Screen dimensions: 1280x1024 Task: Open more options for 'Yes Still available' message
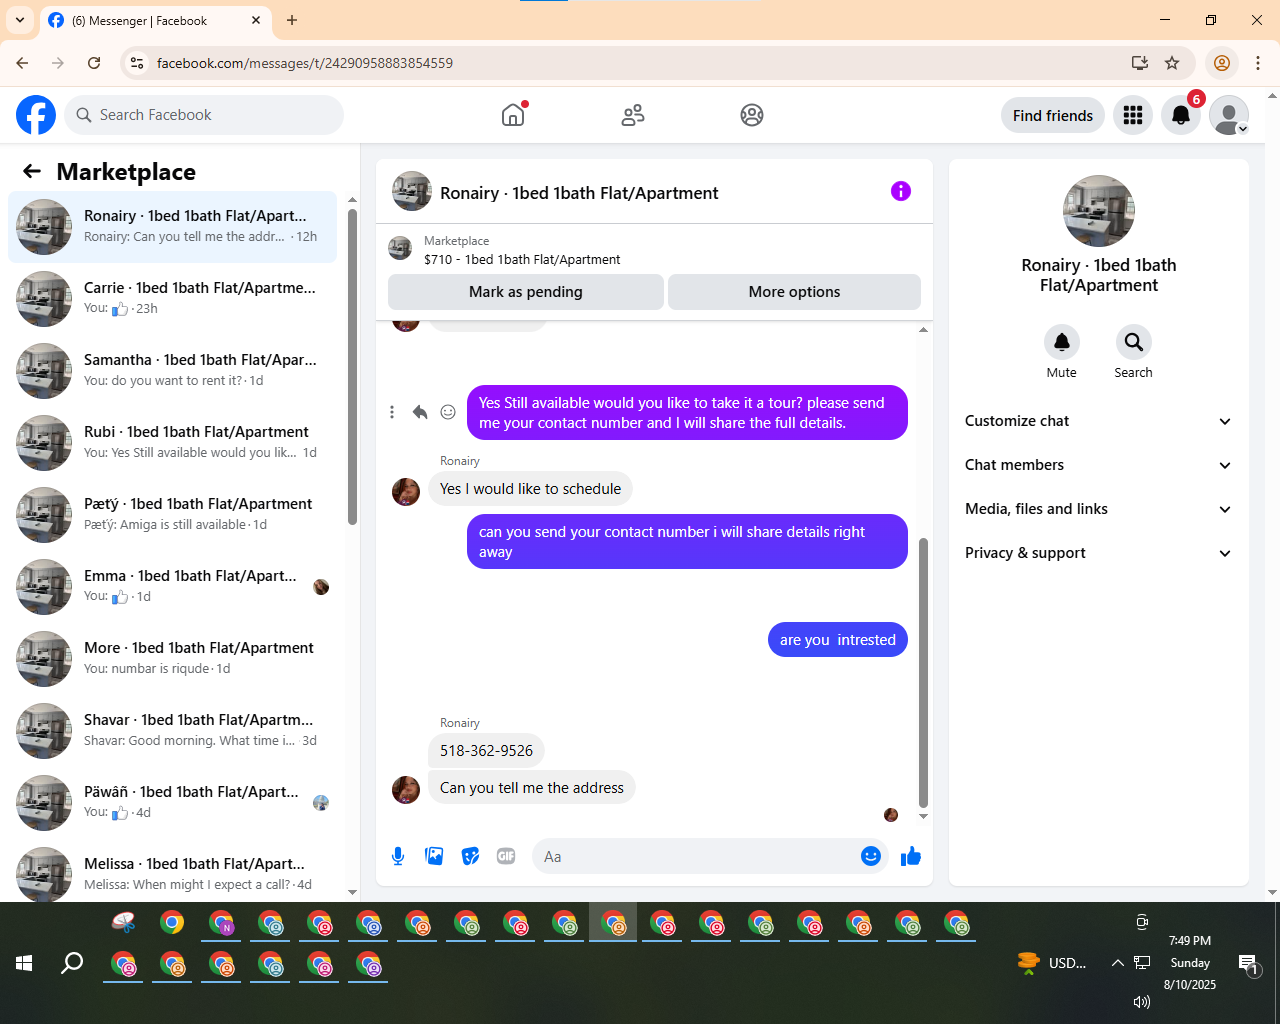(392, 412)
